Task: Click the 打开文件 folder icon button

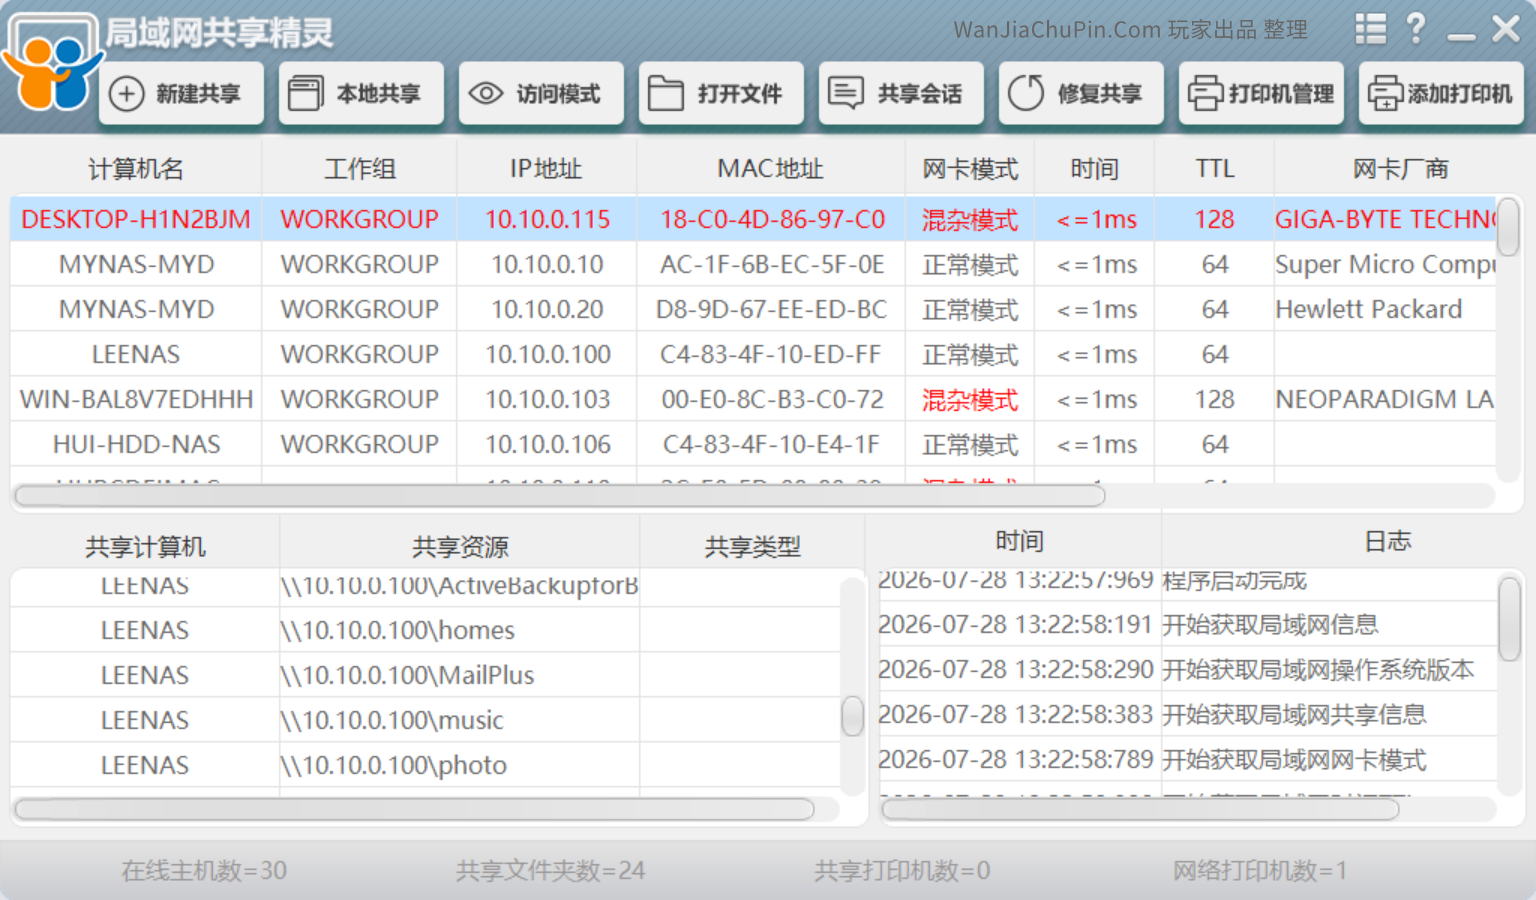Action: click(x=721, y=94)
